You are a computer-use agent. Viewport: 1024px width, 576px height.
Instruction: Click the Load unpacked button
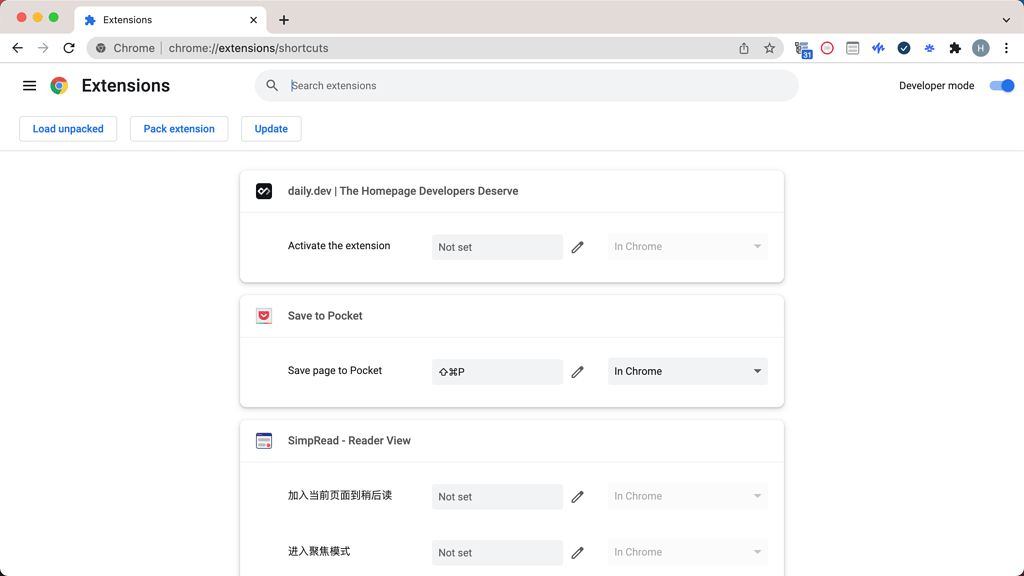67,128
